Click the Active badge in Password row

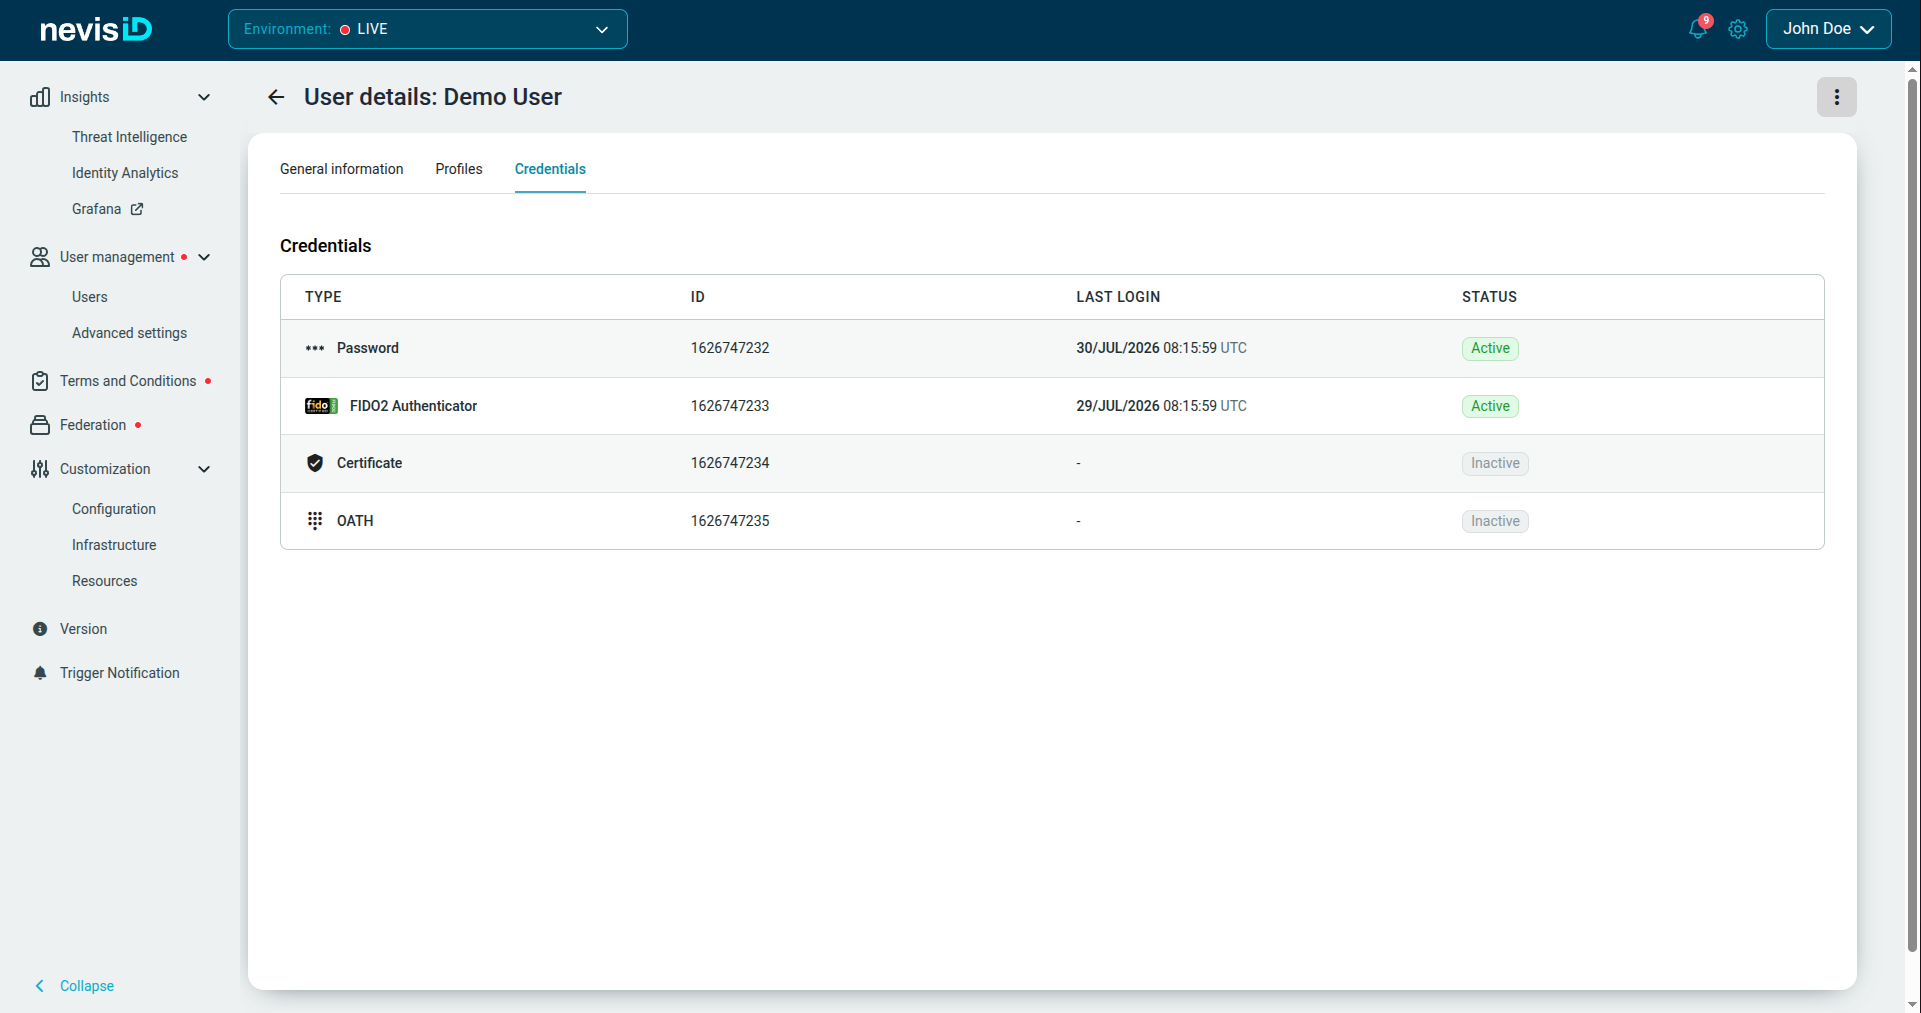click(x=1490, y=348)
